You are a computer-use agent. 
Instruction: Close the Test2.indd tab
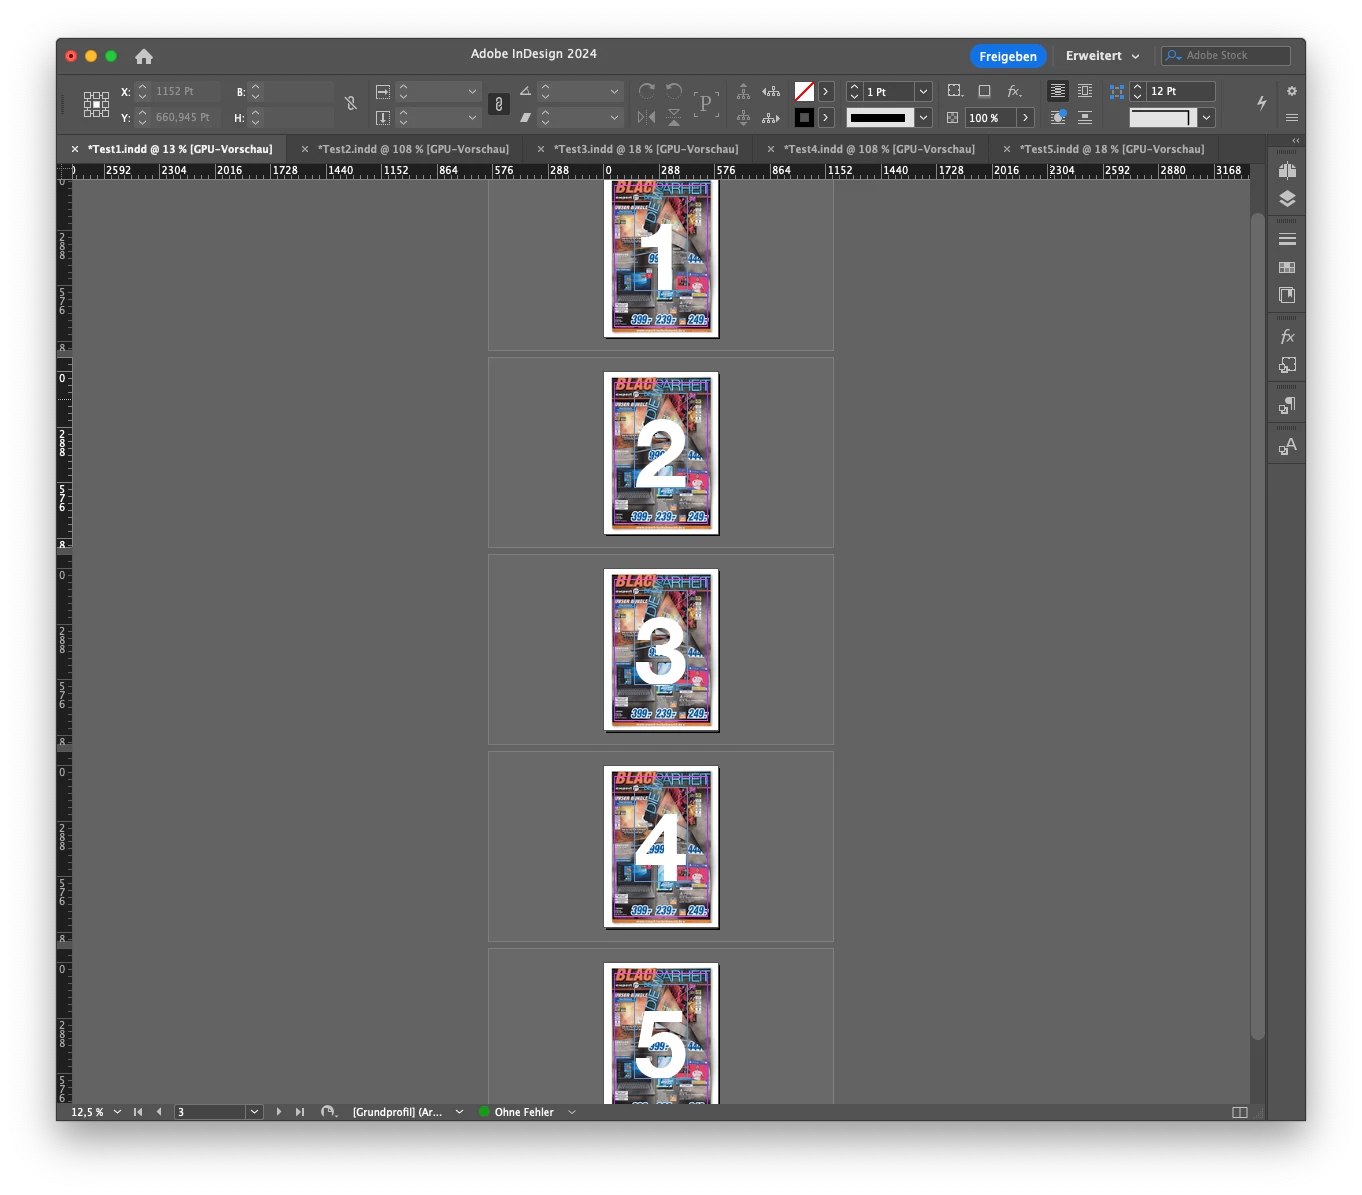(x=305, y=149)
